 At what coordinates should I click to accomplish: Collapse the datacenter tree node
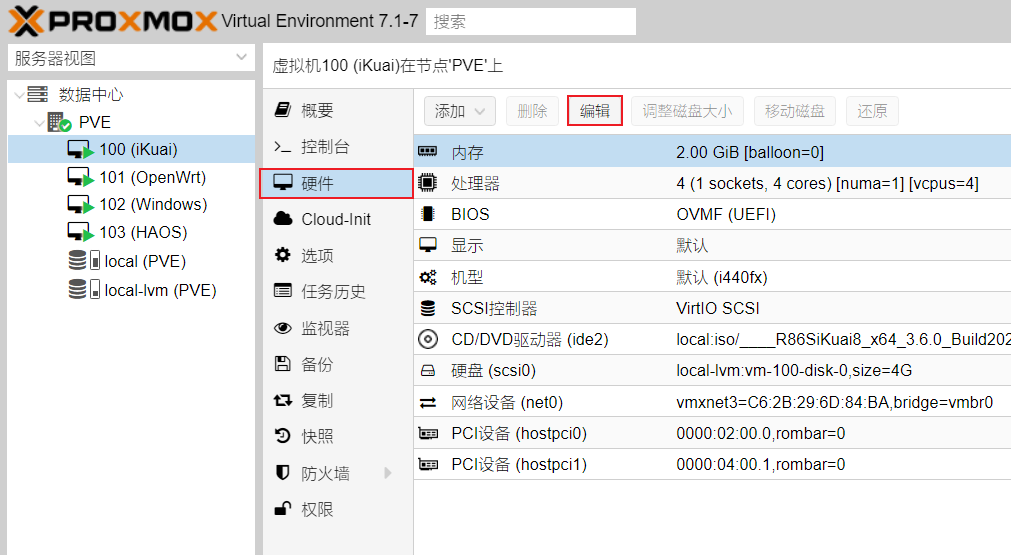pos(19,95)
